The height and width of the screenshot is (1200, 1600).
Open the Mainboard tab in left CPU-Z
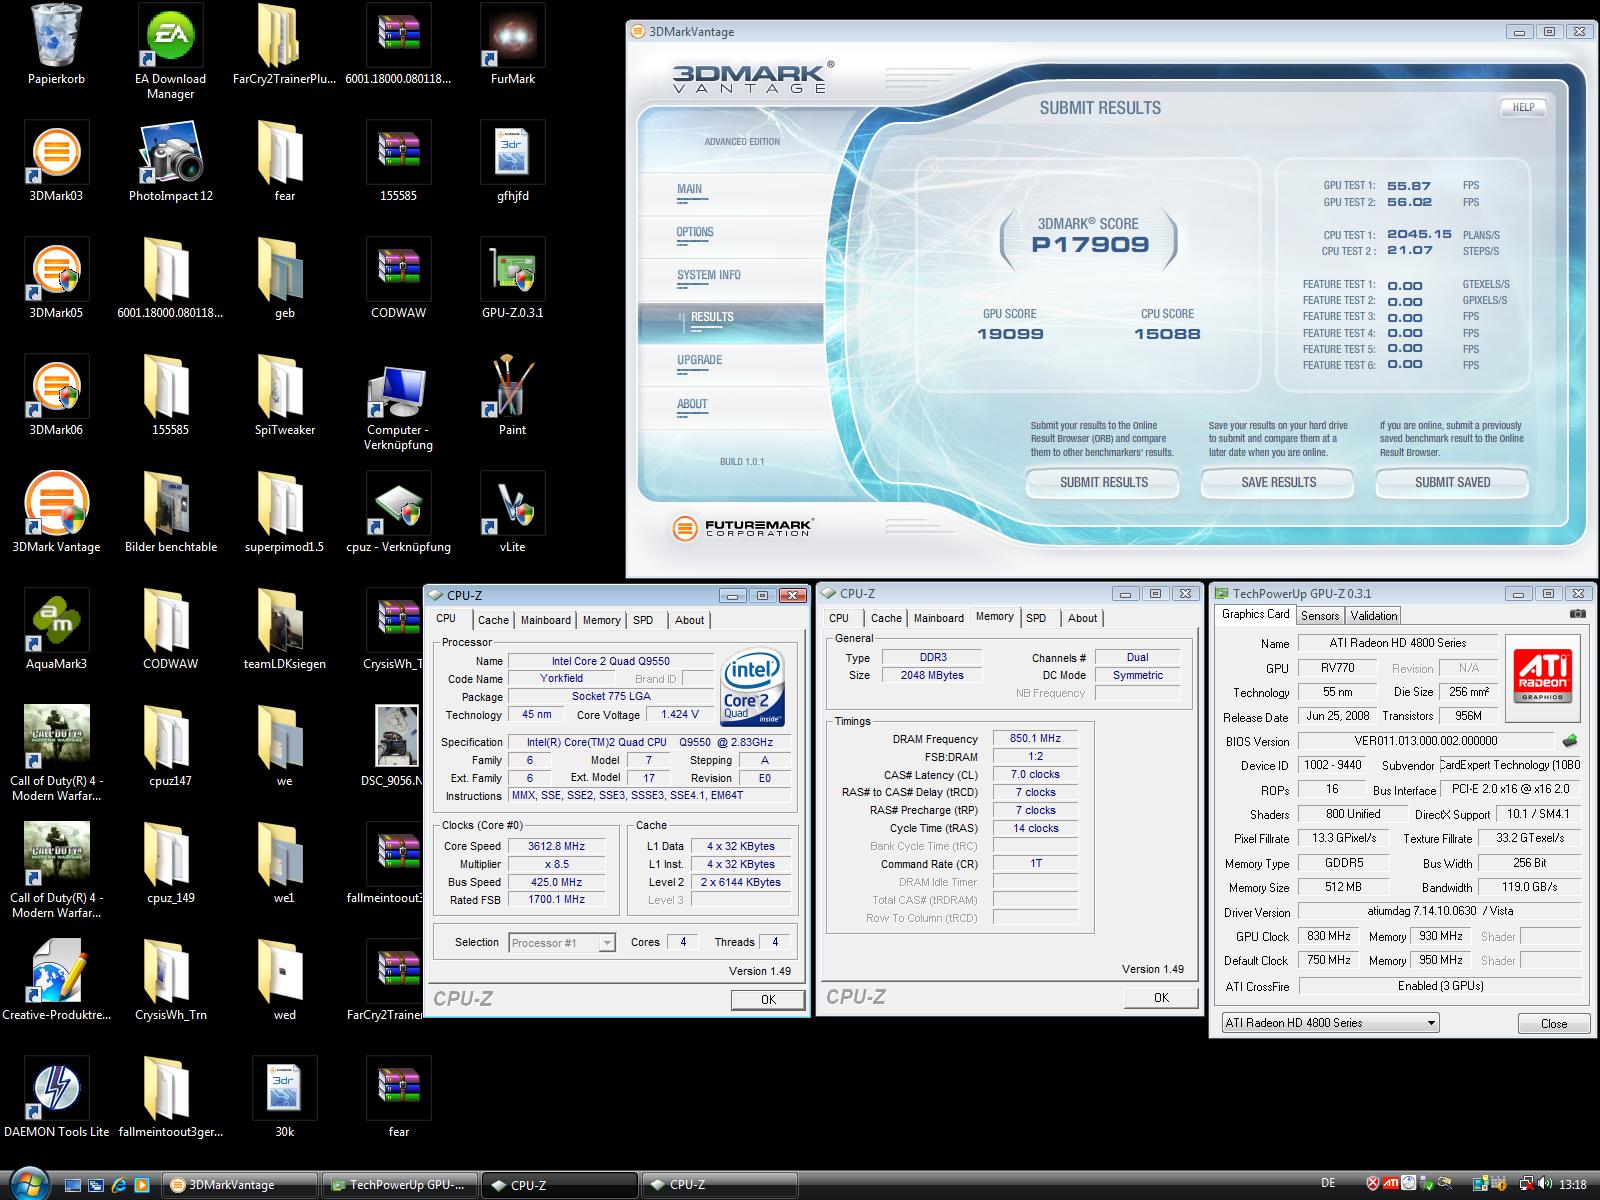(x=546, y=620)
